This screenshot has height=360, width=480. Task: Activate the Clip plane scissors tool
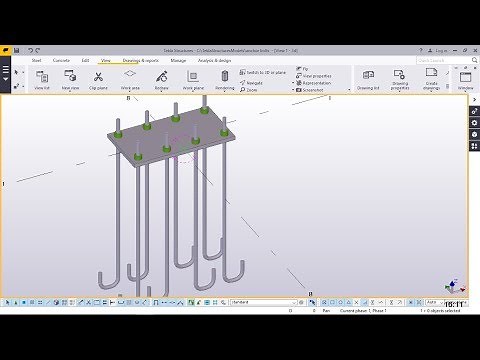coord(98,80)
